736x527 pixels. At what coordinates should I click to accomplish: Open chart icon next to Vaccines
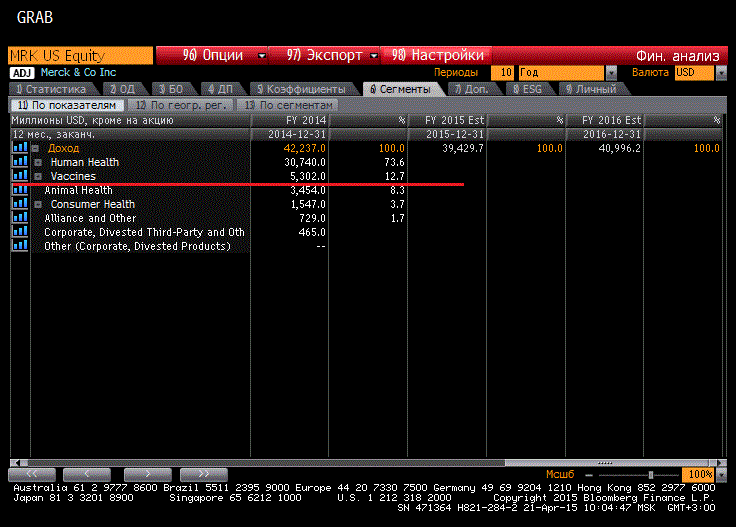tap(19, 176)
